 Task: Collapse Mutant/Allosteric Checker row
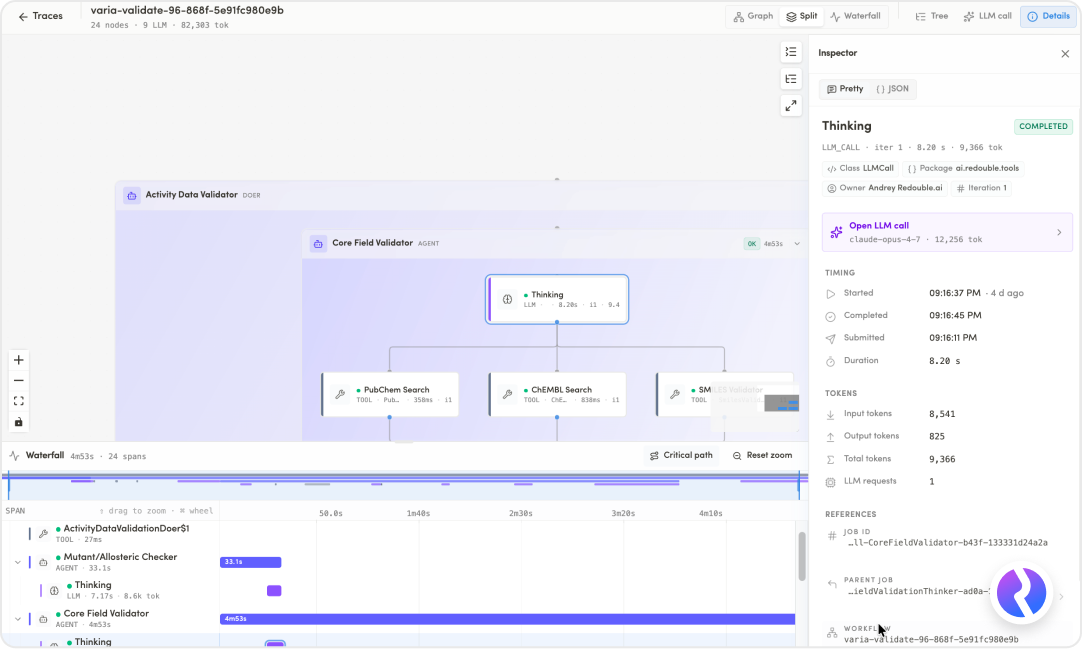(x=17, y=562)
